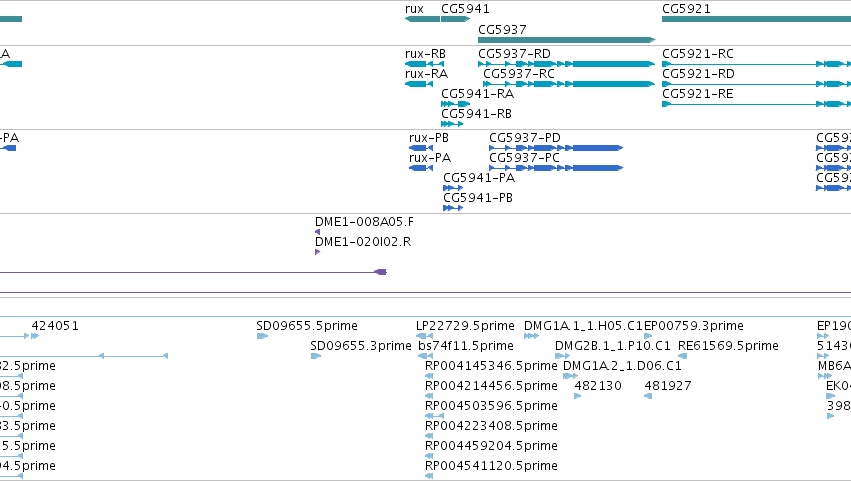Click the 481927 feature label
Image resolution: width=851 pixels, height=481 pixels.
click(x=668, y=386)
